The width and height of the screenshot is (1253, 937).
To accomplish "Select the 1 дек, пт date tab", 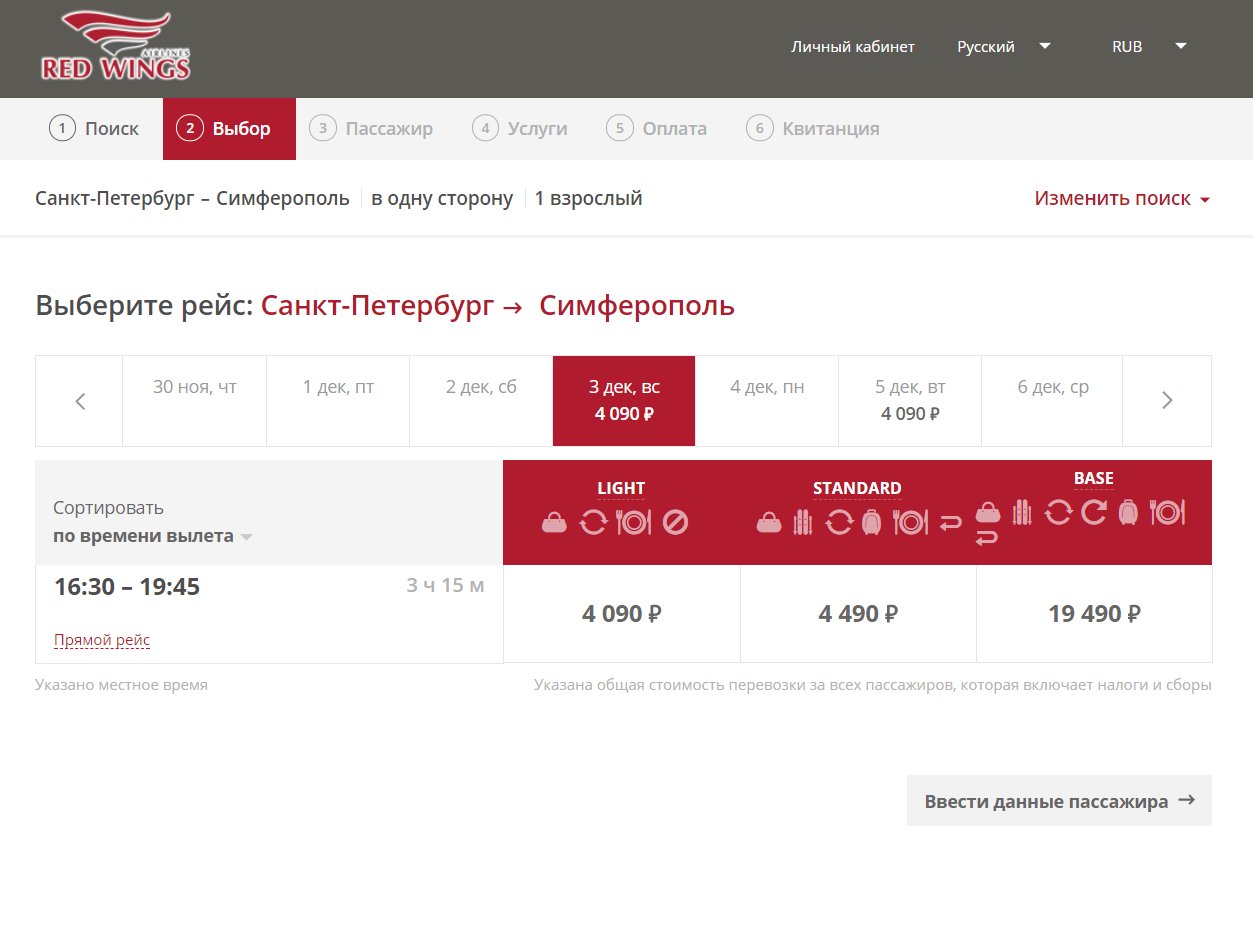I will (338, 401).
